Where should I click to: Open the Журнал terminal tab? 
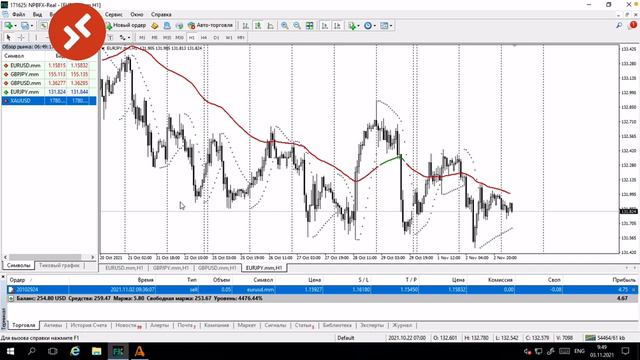click(x=402, y=325)
